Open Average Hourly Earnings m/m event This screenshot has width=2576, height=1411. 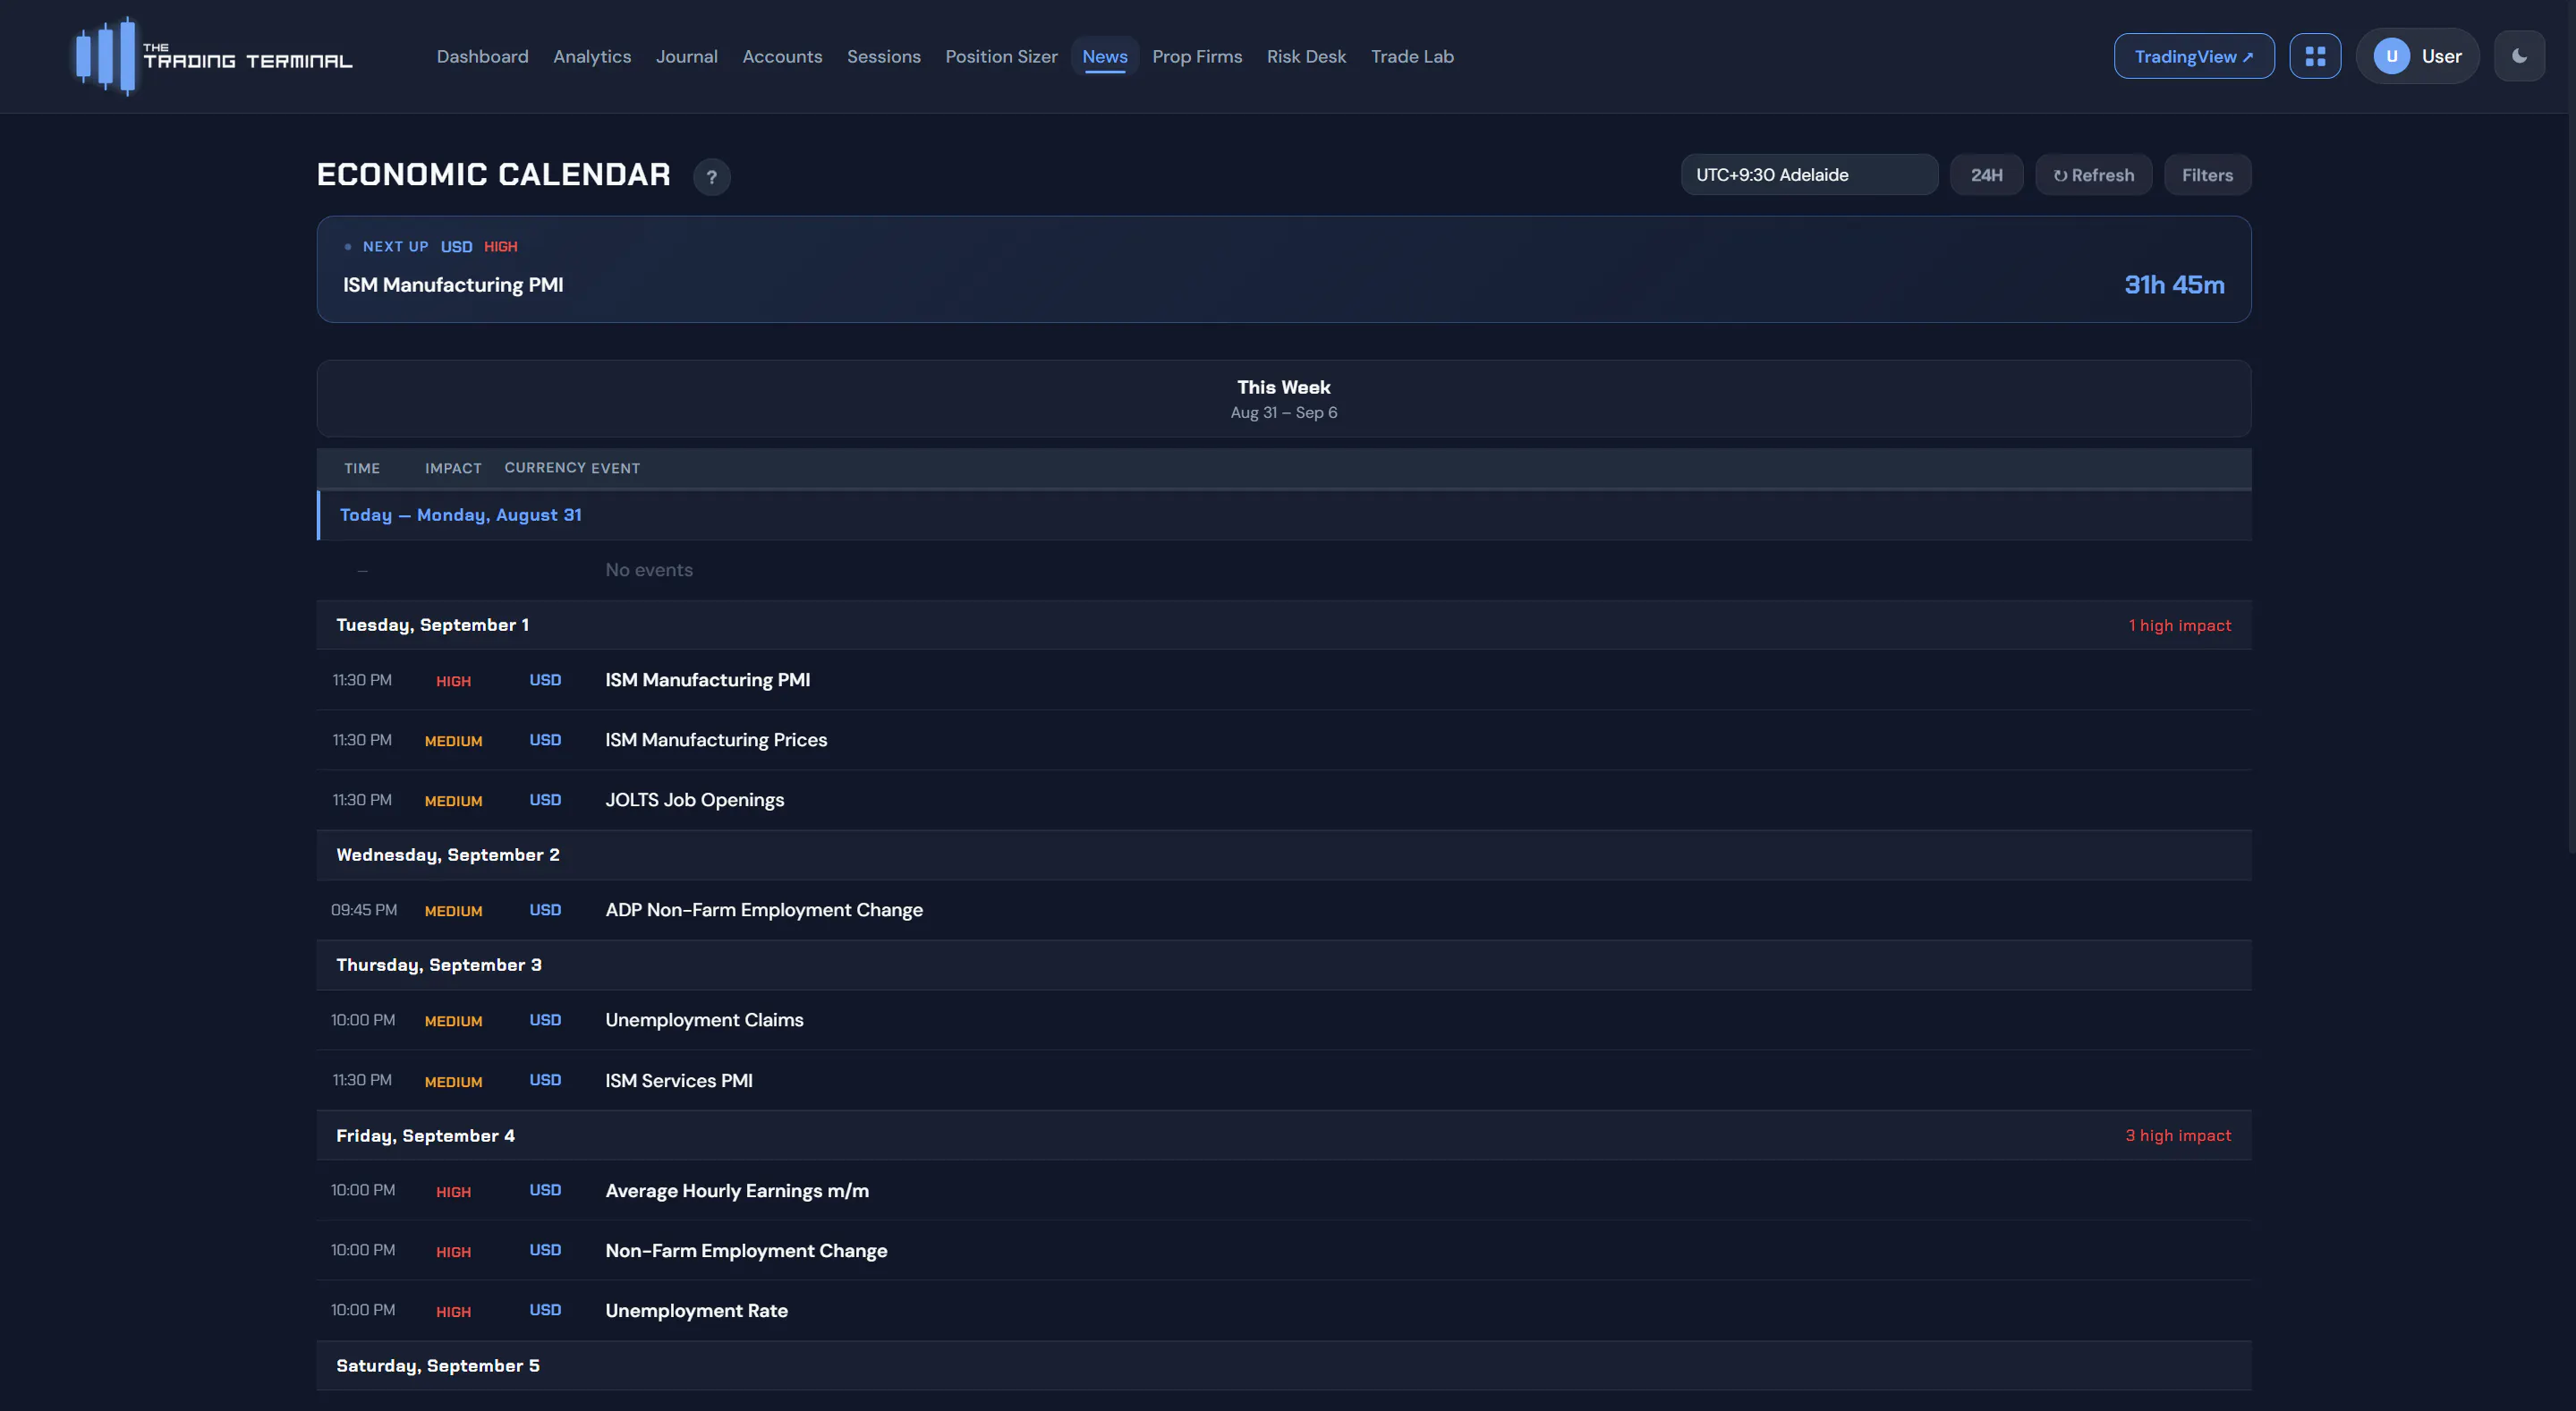(x=1283, y=1190)
